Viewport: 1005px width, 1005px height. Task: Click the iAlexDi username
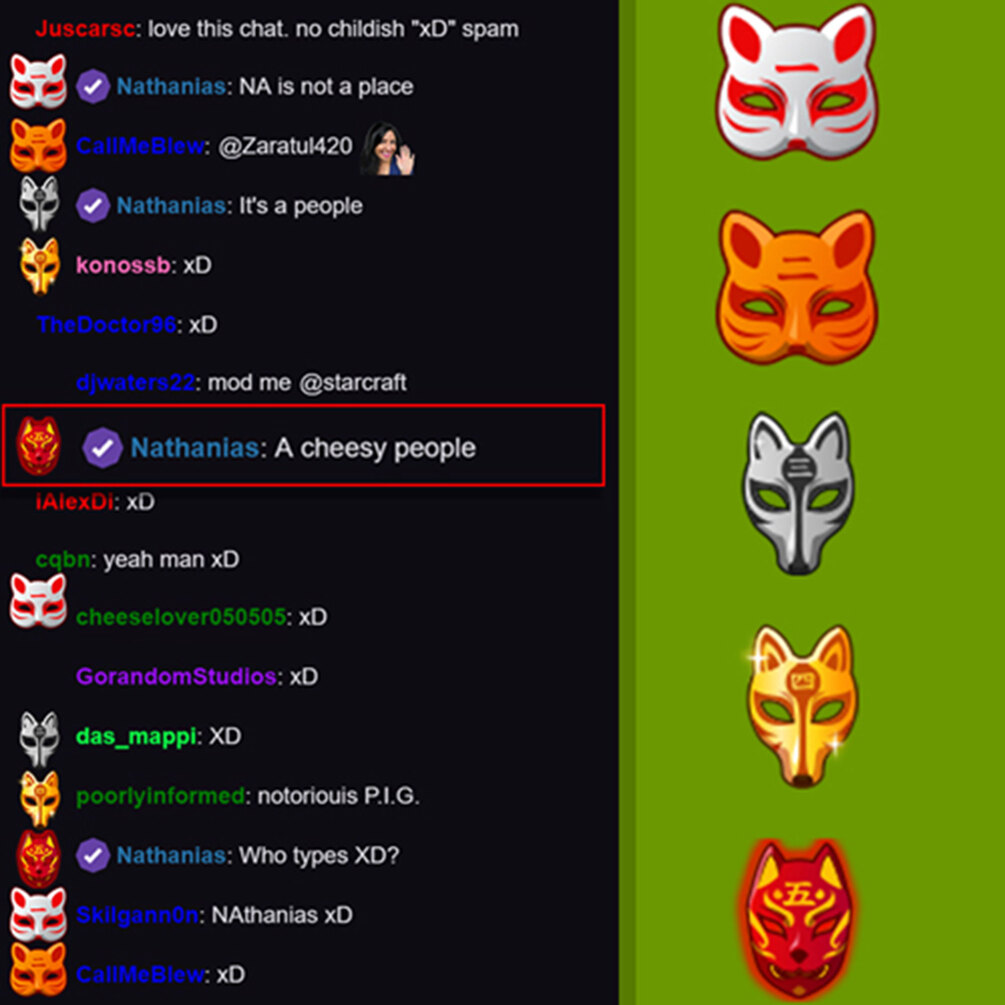[74, 502]
